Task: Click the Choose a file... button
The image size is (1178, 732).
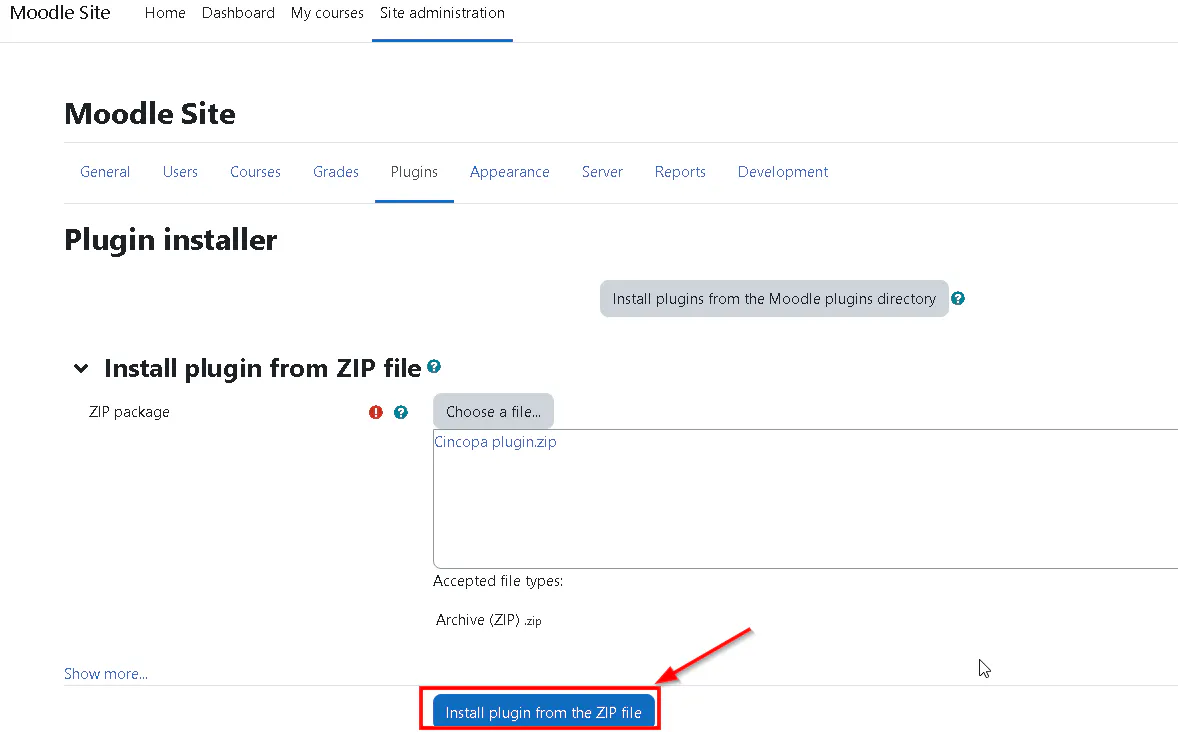Action: click(x=493, y=412)
